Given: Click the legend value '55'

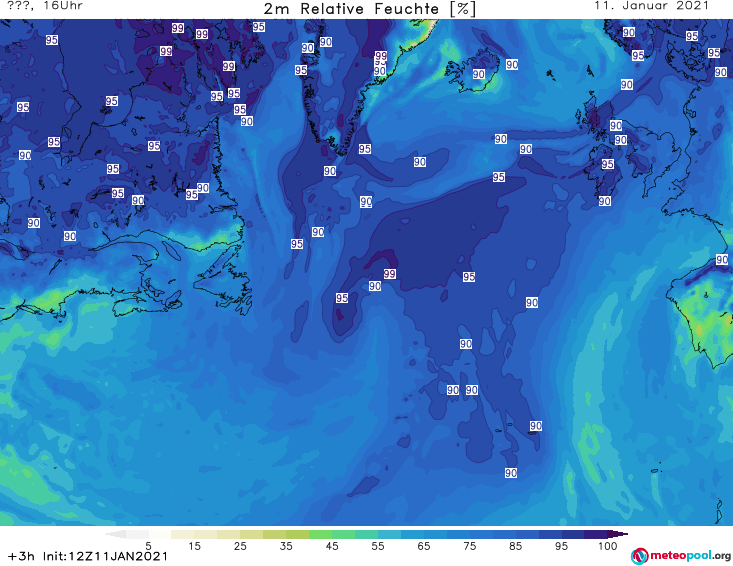Looking at the screenshot, I should point(377,545).
